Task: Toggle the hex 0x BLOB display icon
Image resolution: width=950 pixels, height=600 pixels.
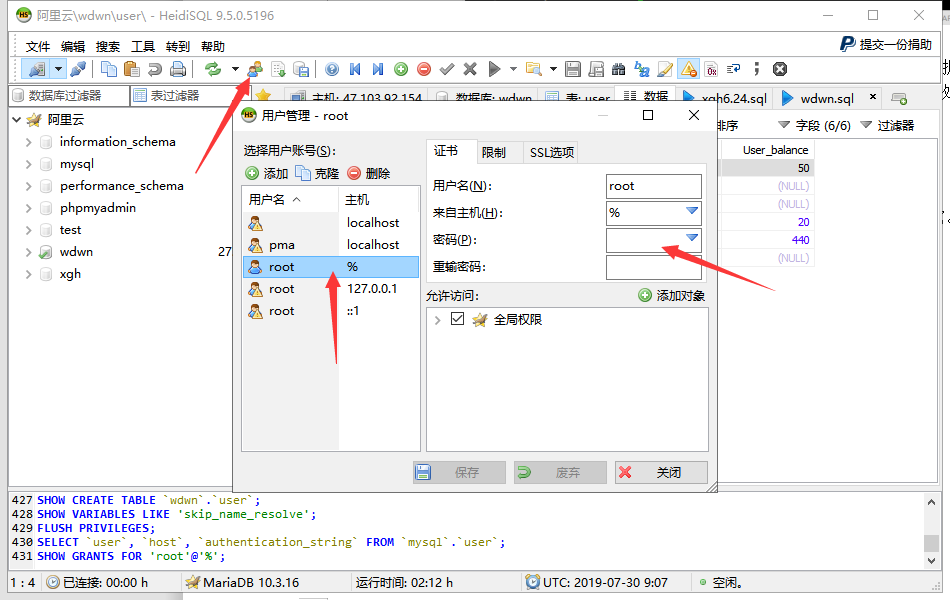Action: coord(711,69)
